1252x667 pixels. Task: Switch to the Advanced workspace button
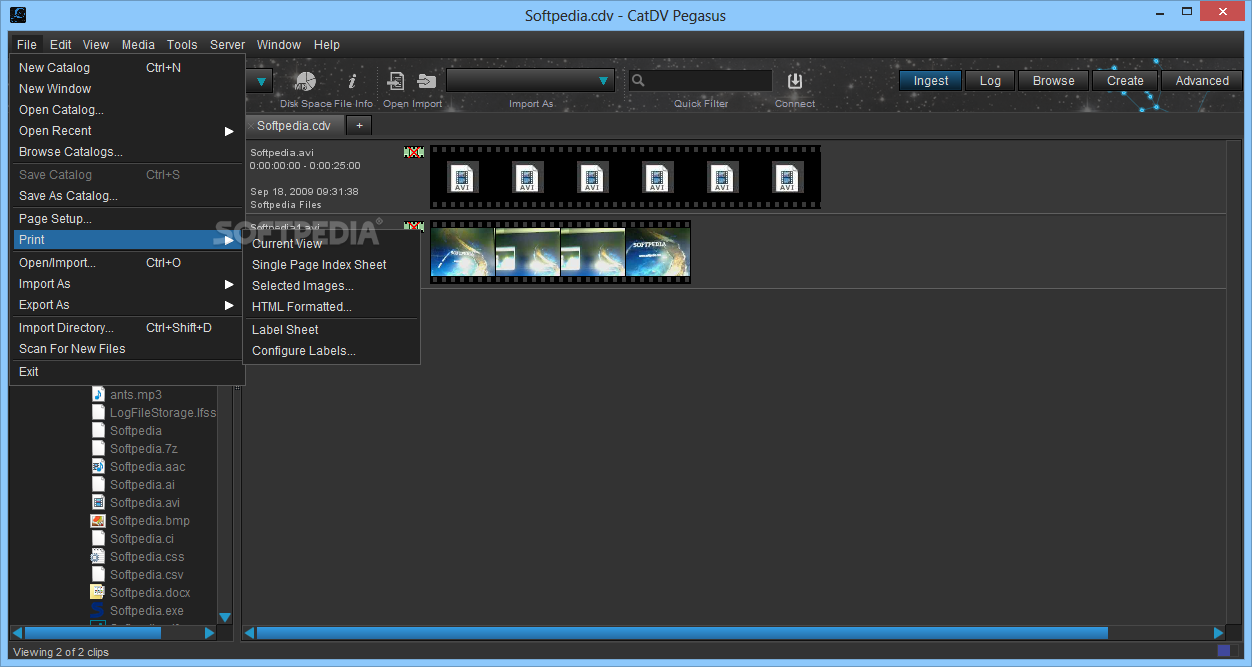1202,81
